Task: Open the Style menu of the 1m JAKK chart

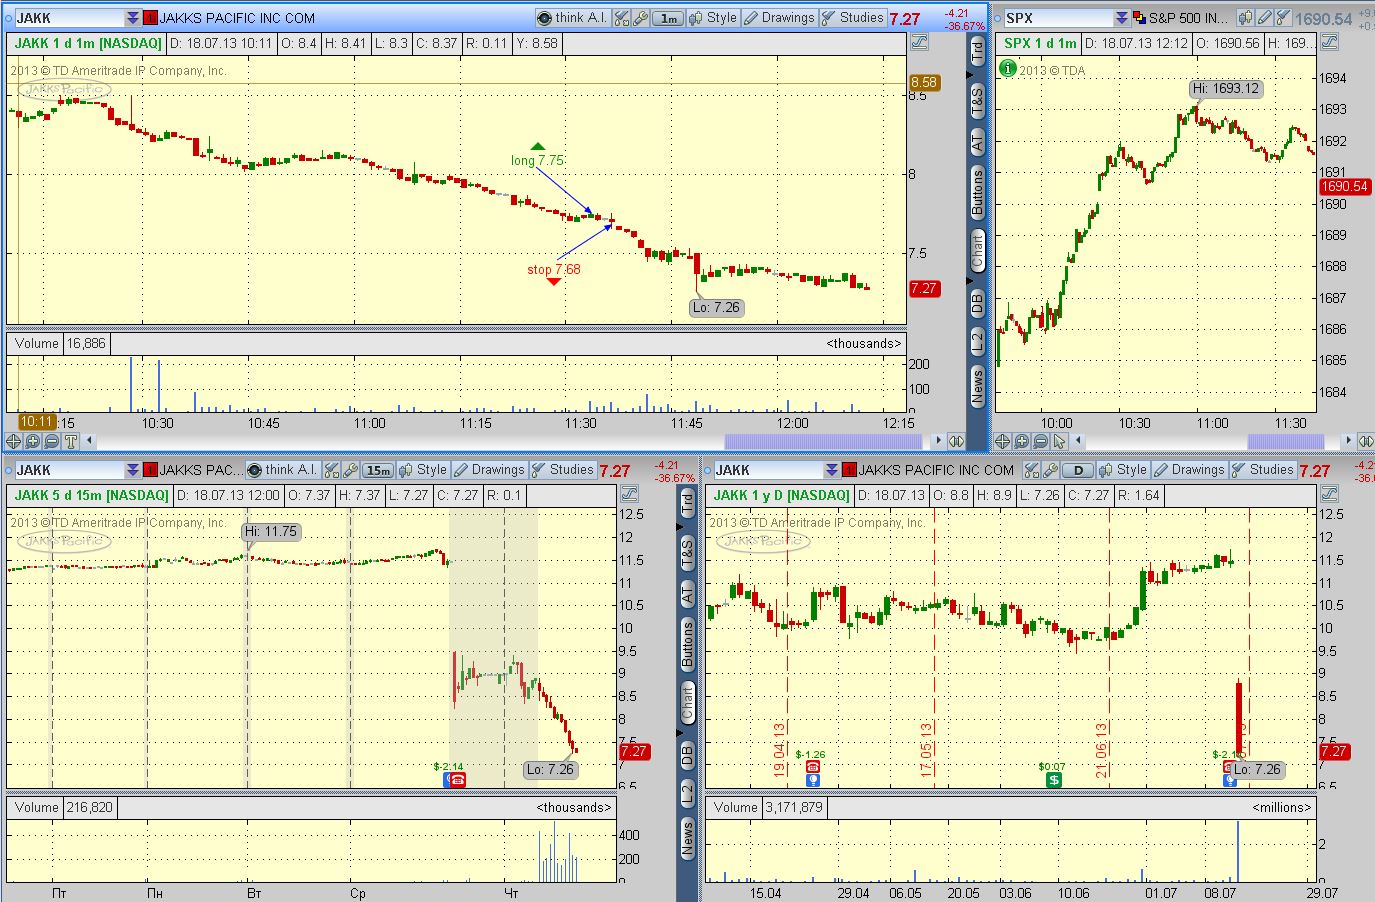Action: (711, 18)
